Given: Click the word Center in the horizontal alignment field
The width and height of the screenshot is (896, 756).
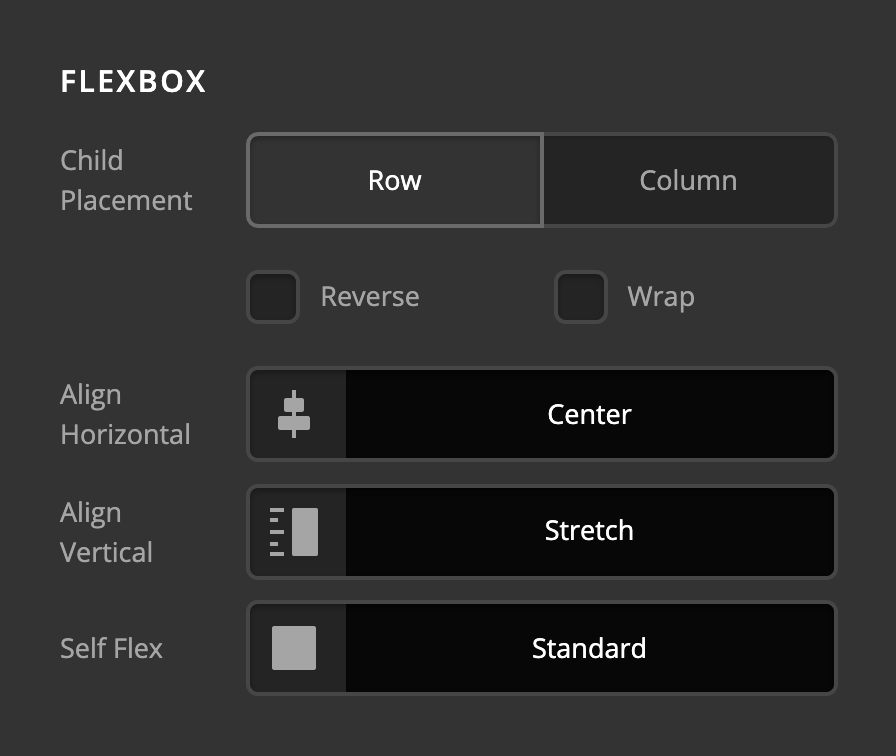Looking at the screenshot, I should coord(589,414).
